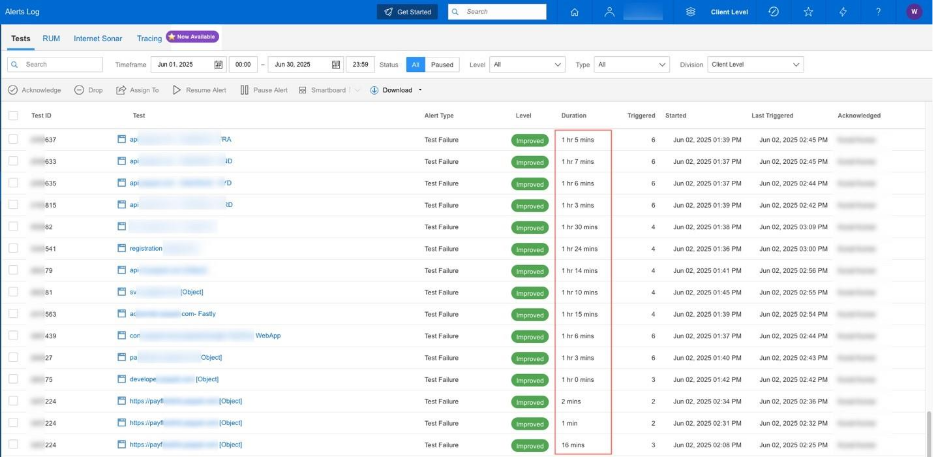This screenshot has height=457, width=936.
Task: Sort by the Duration column header
Action: coord(574,116)
